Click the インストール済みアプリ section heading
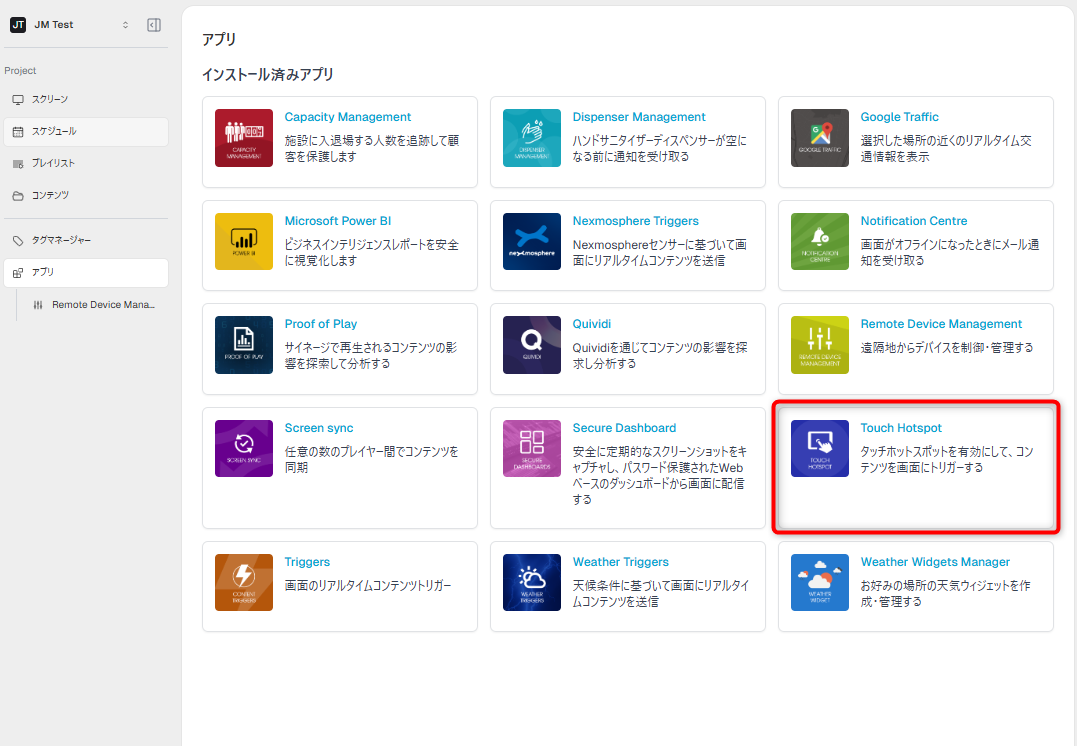This screenshot has width=1077, height=746. pyautogui.click(x=268, y=74)
